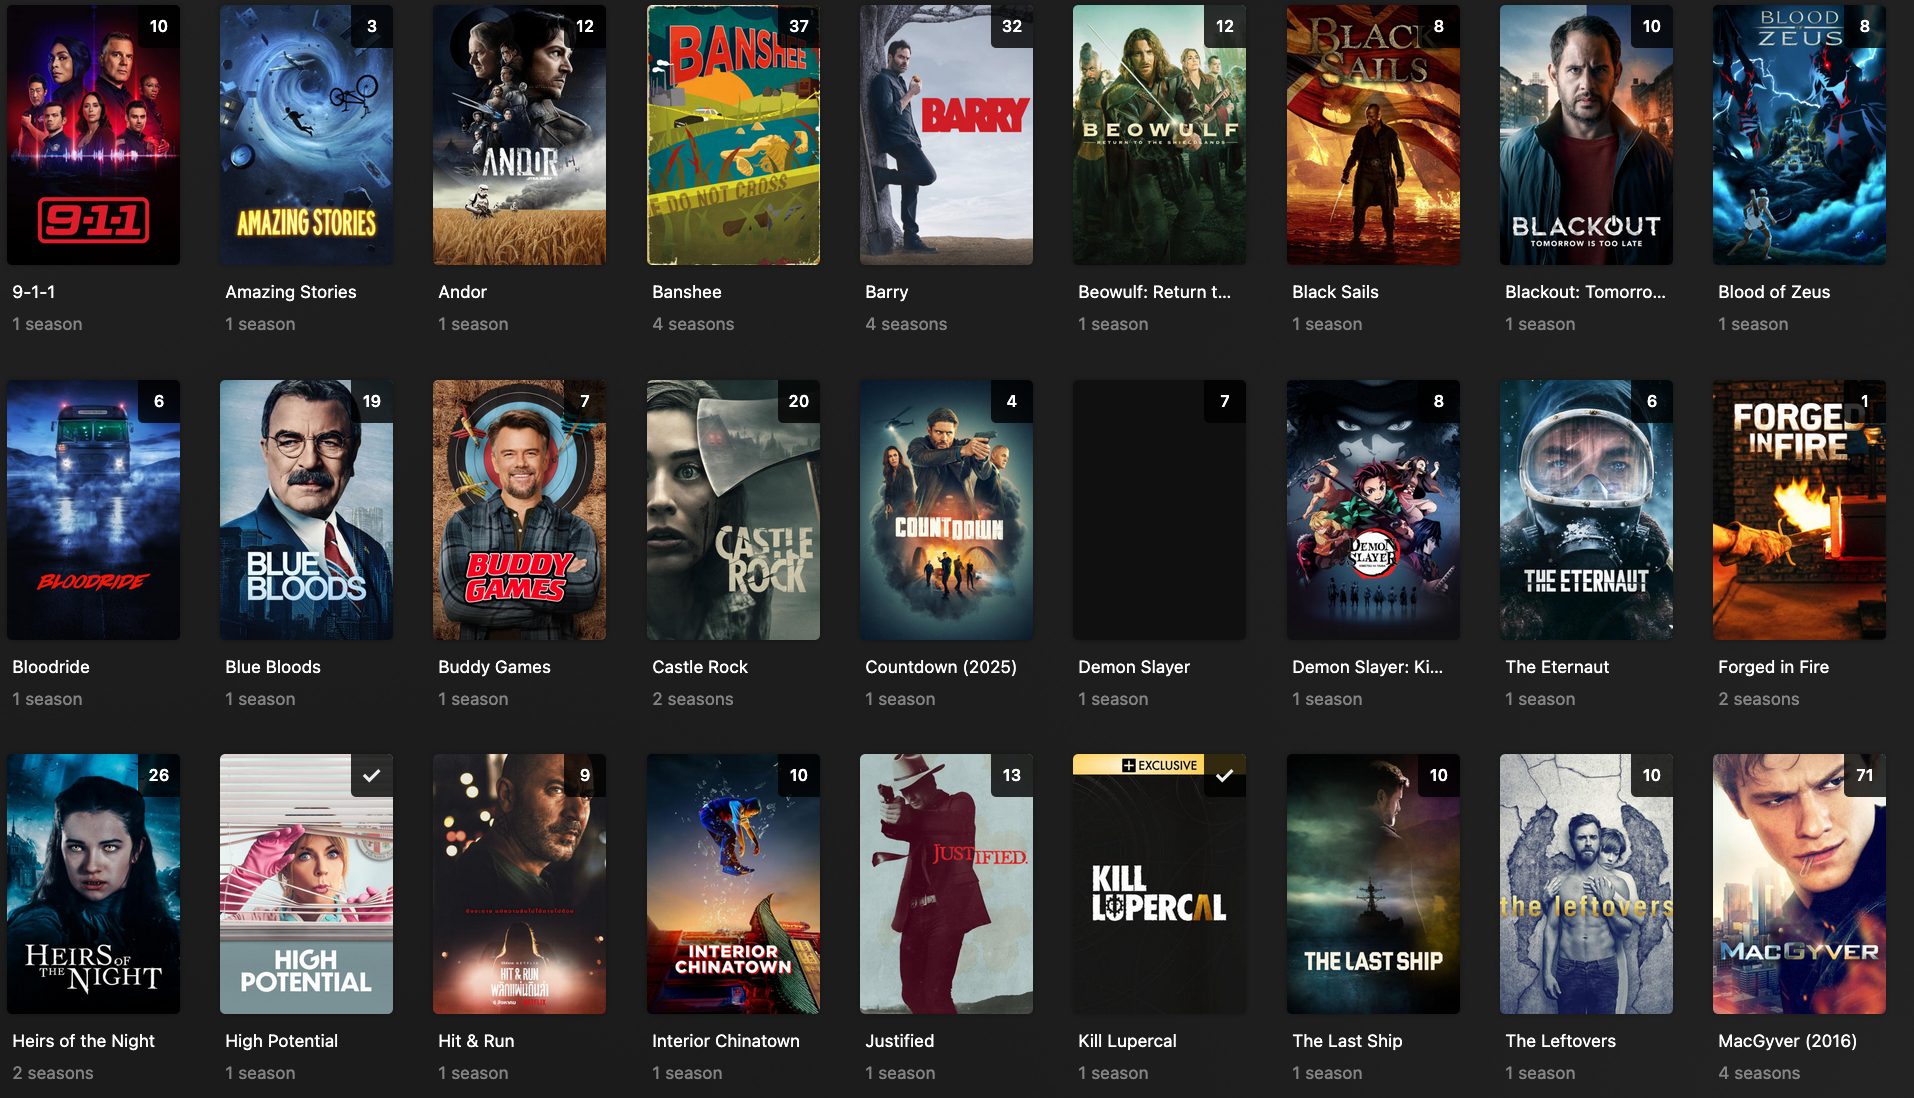
Task: Open The Last Ship title link
Action: 1347,1041
